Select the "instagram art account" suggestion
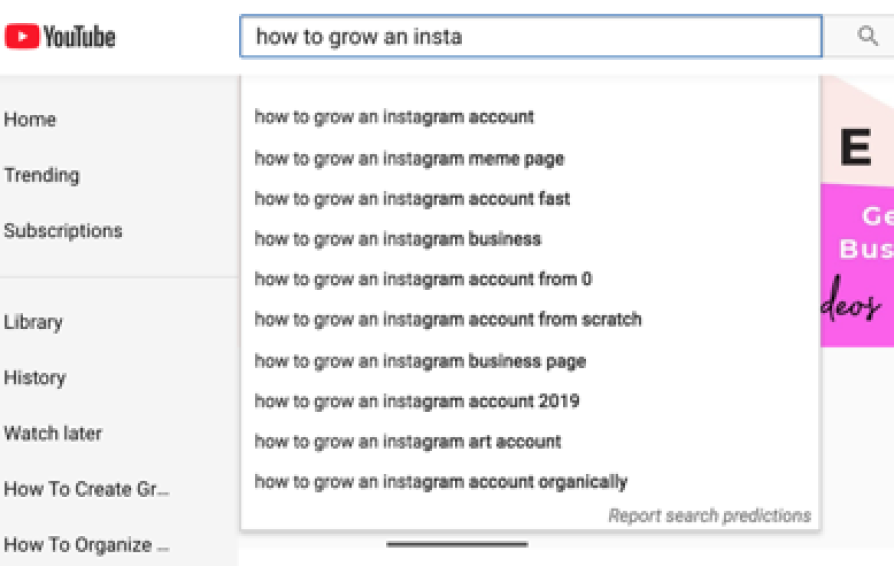This screenshot has height=566, width=894. 408,441
